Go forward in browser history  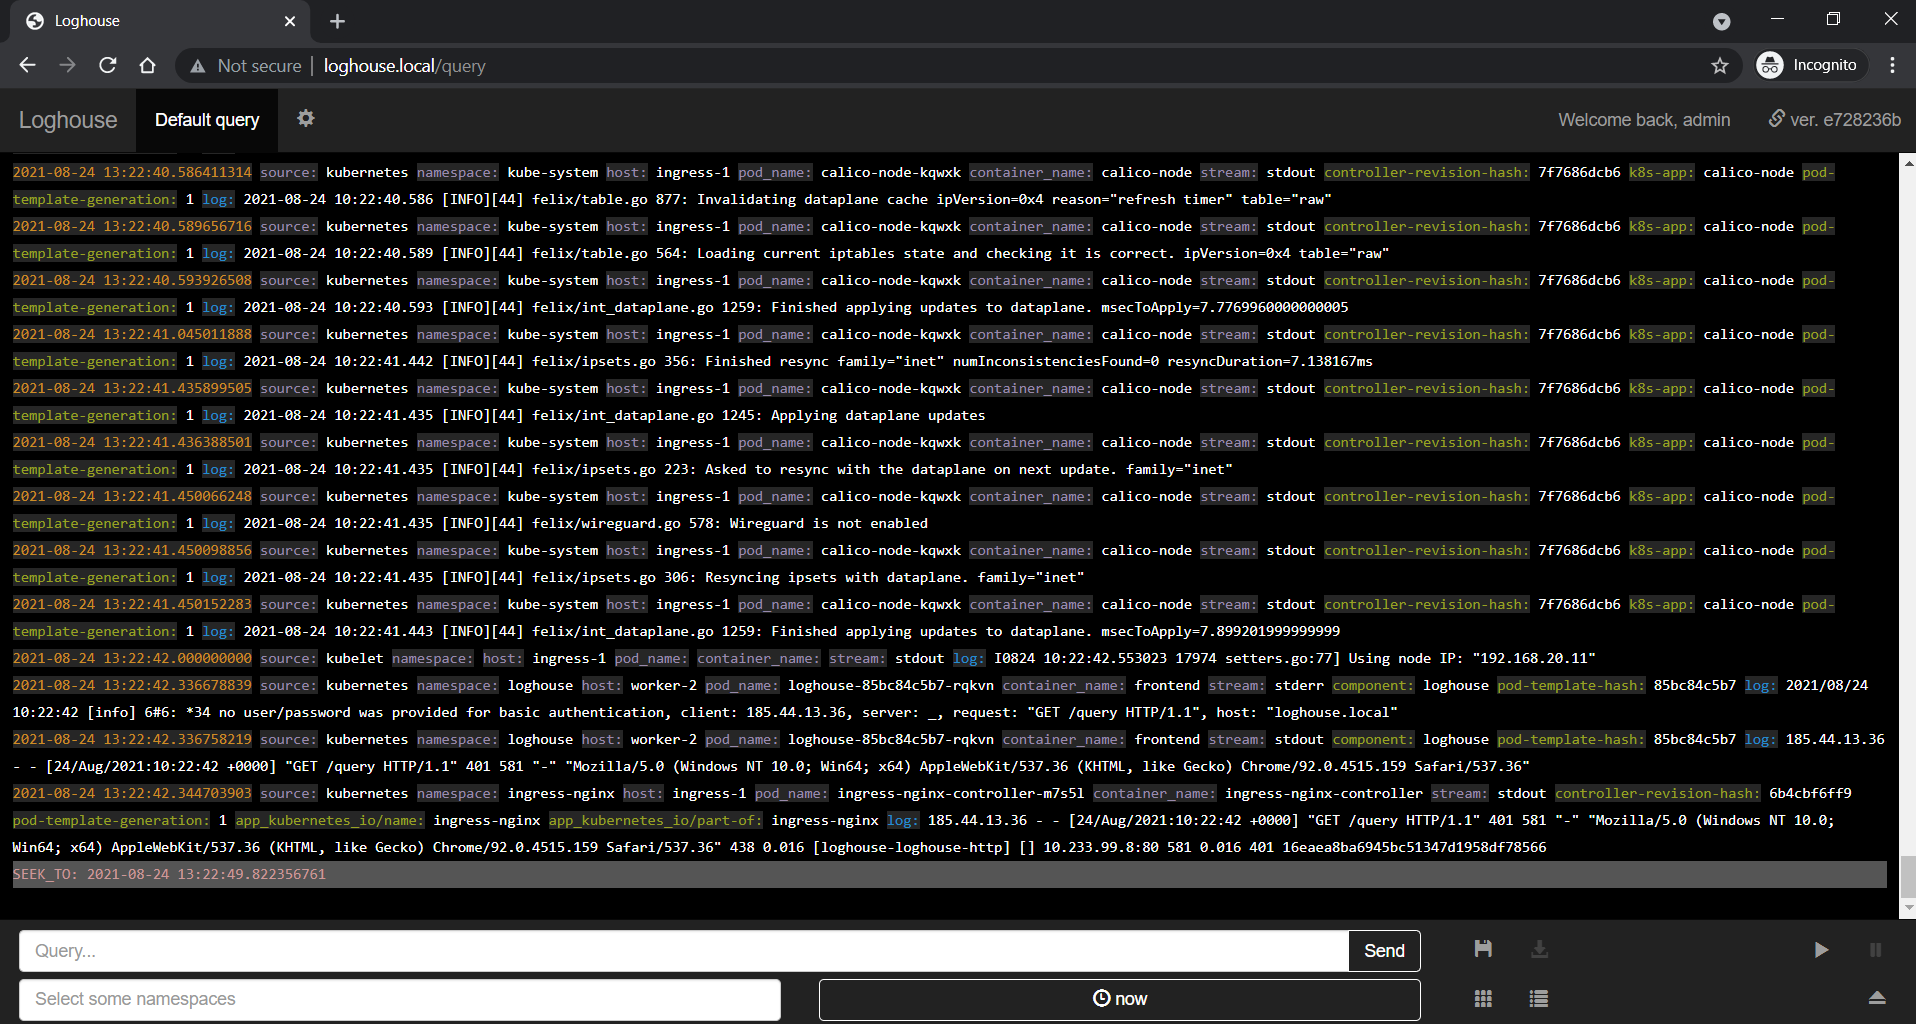(67, 65)
